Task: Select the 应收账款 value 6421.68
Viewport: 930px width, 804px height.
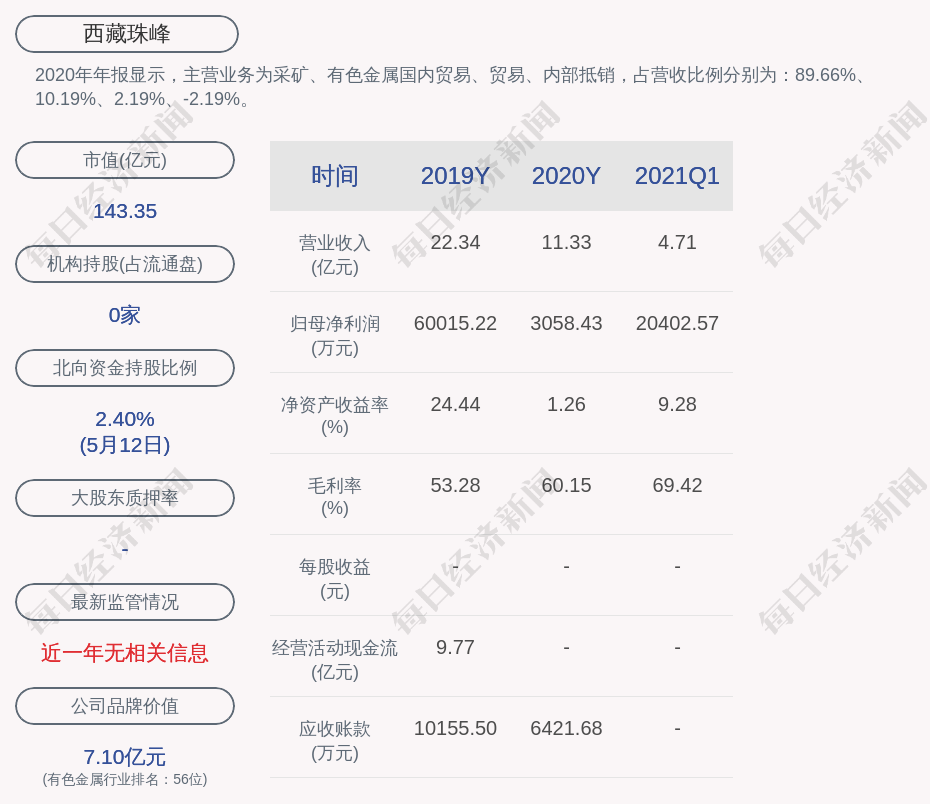Action: pos(566,728)
